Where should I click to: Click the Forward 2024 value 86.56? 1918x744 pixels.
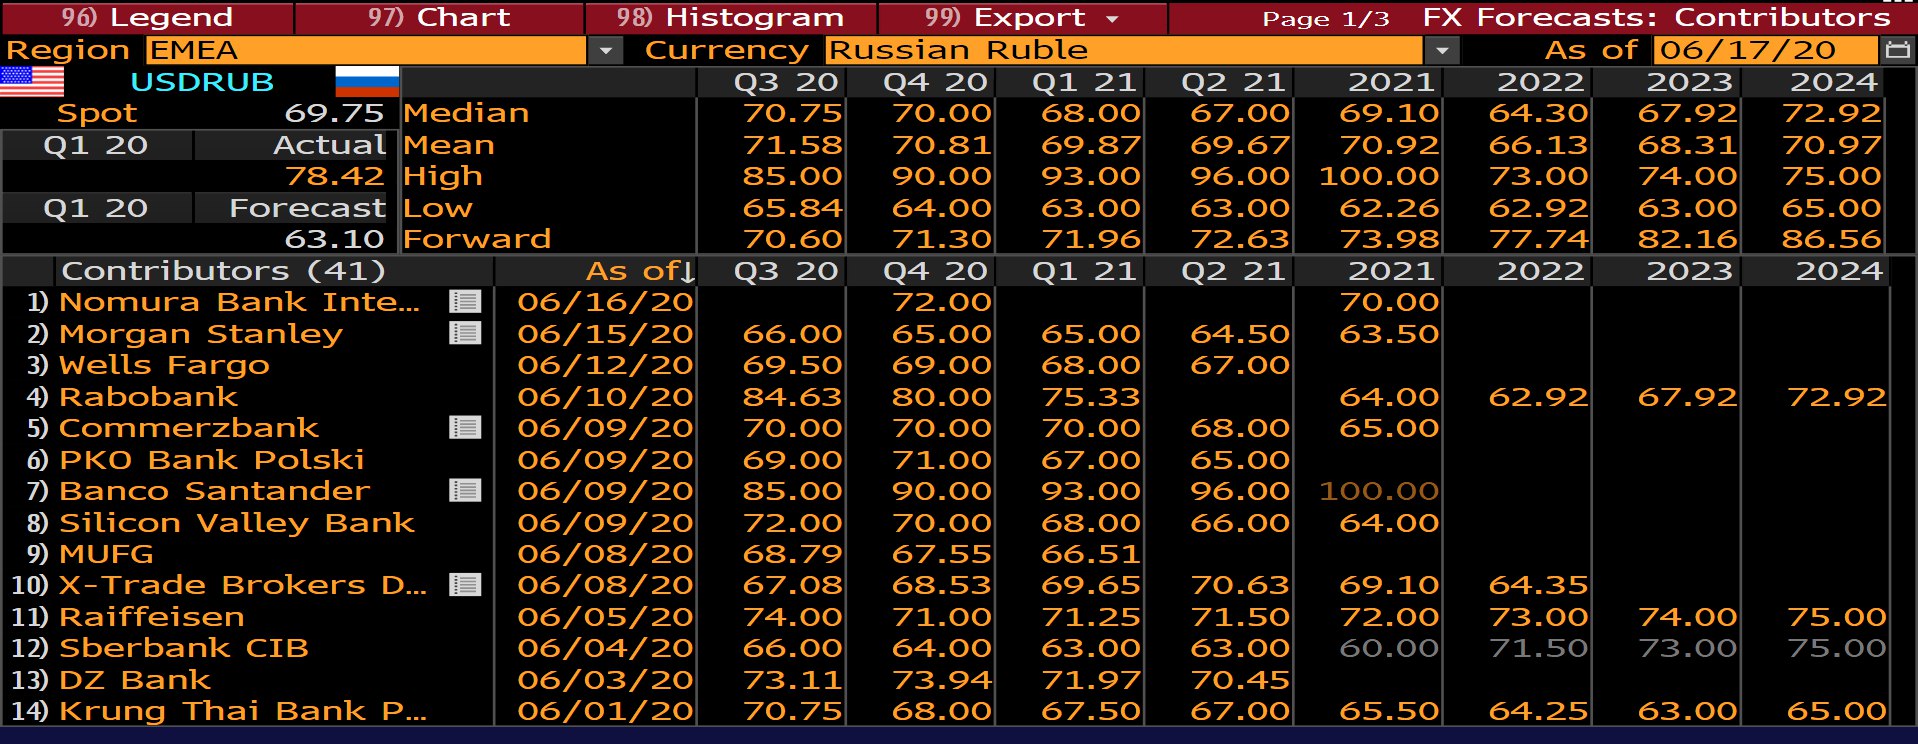pyautogui.click(x=1832, y=239)
